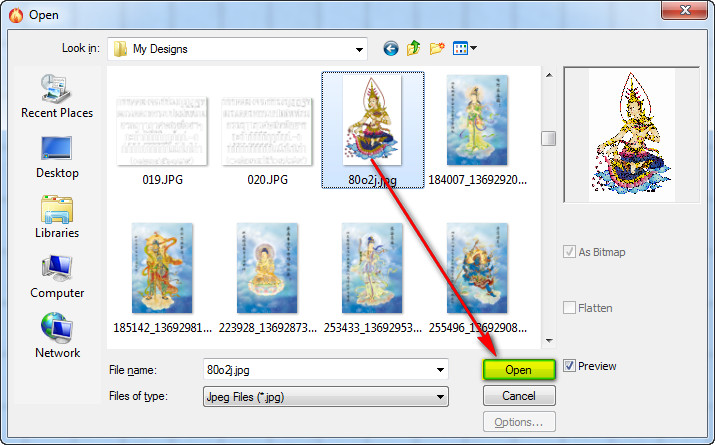The width and height of the screenshot is (715, 445).
Task: Go up one folder level
Action: [x=414, y=48]
